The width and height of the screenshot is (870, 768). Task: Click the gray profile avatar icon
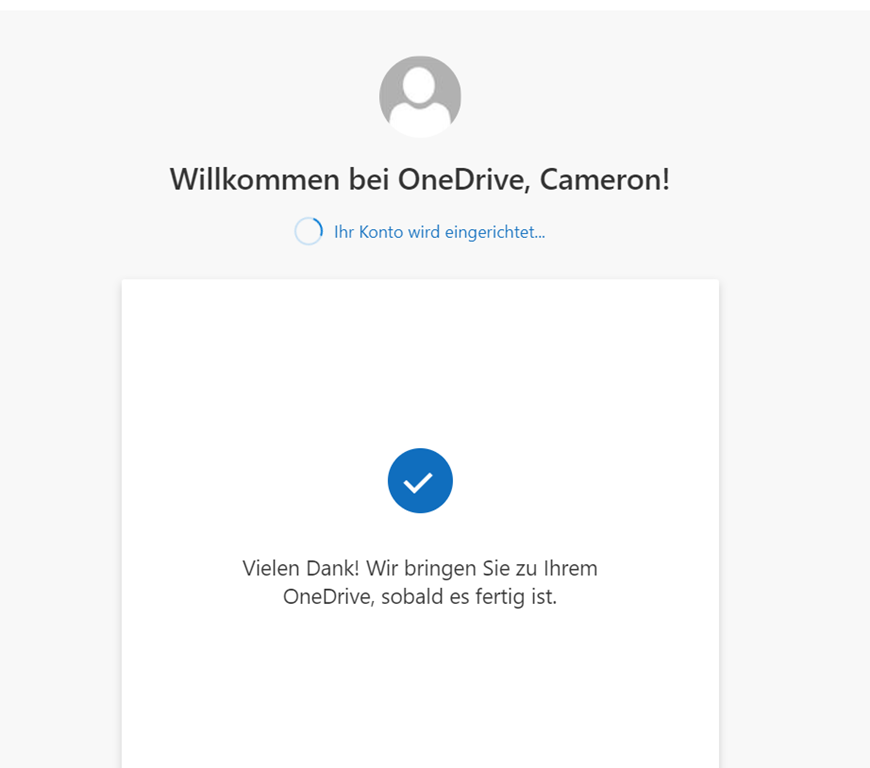pyautogui.click(x=420, y=97)
